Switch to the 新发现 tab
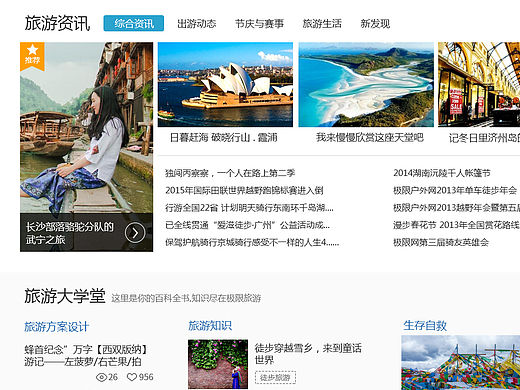The image size is (520, 390). 375,24
